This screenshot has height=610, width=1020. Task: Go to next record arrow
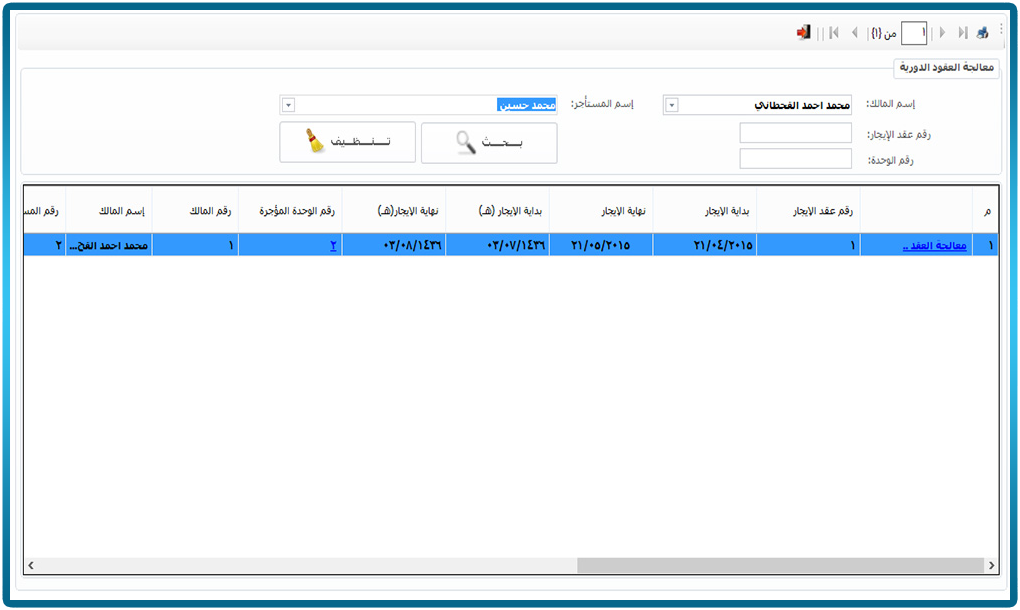tap(942, 33)
